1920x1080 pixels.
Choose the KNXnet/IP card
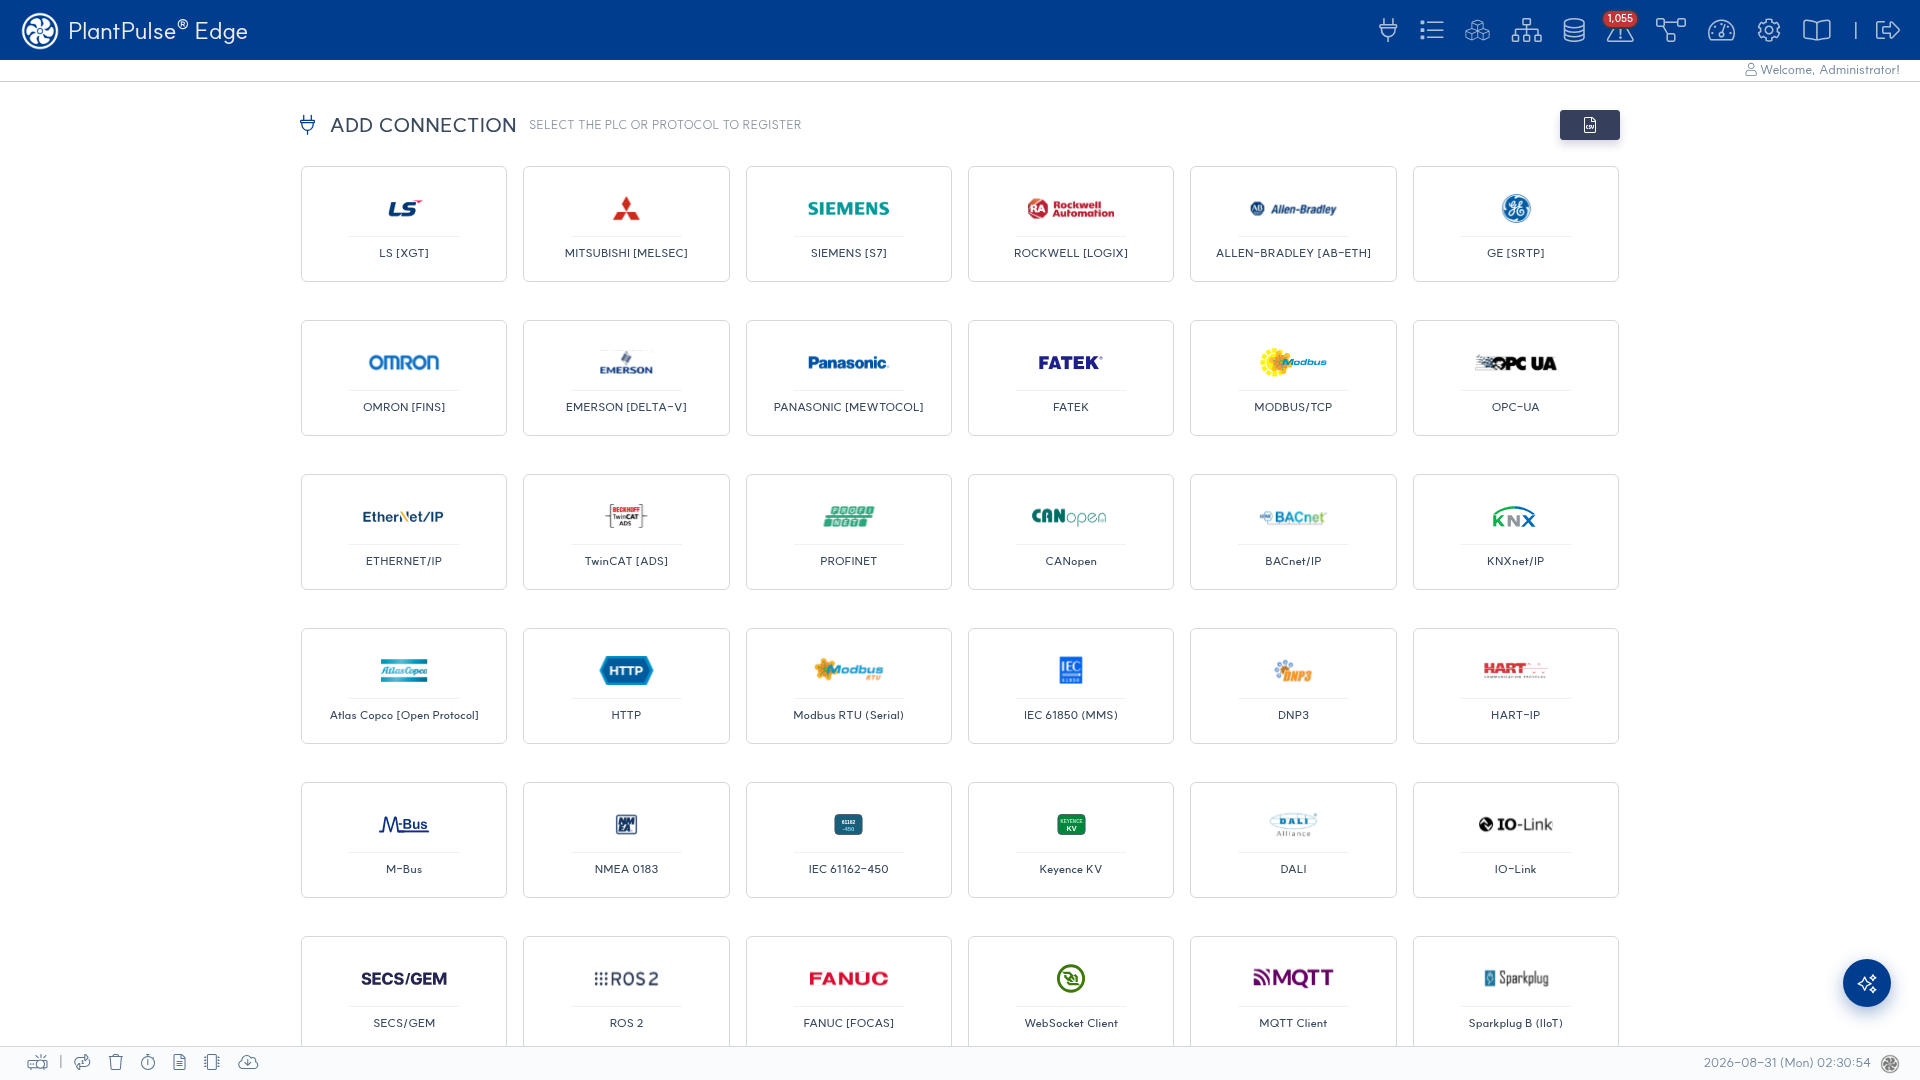point(1516,532)
